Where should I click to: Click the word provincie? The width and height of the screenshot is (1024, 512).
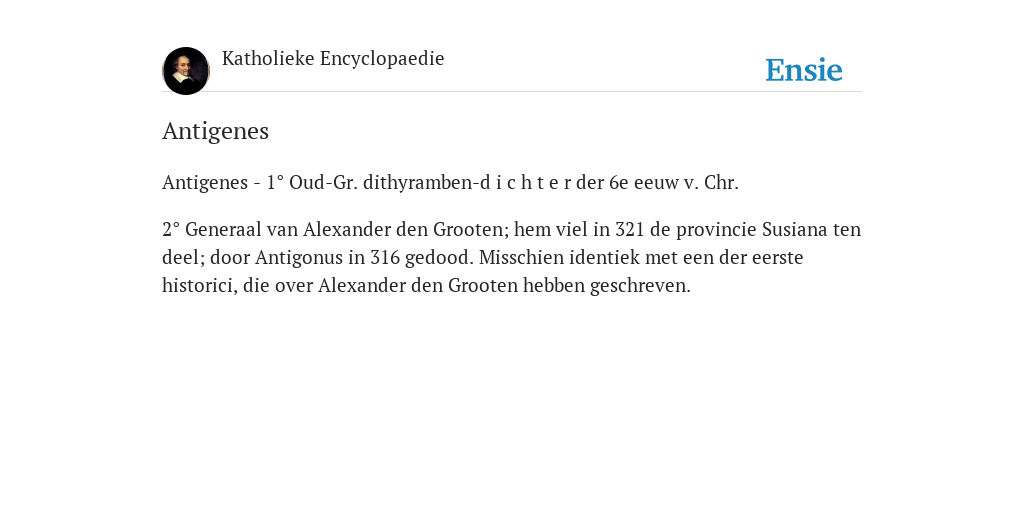(x=716, y=230)
